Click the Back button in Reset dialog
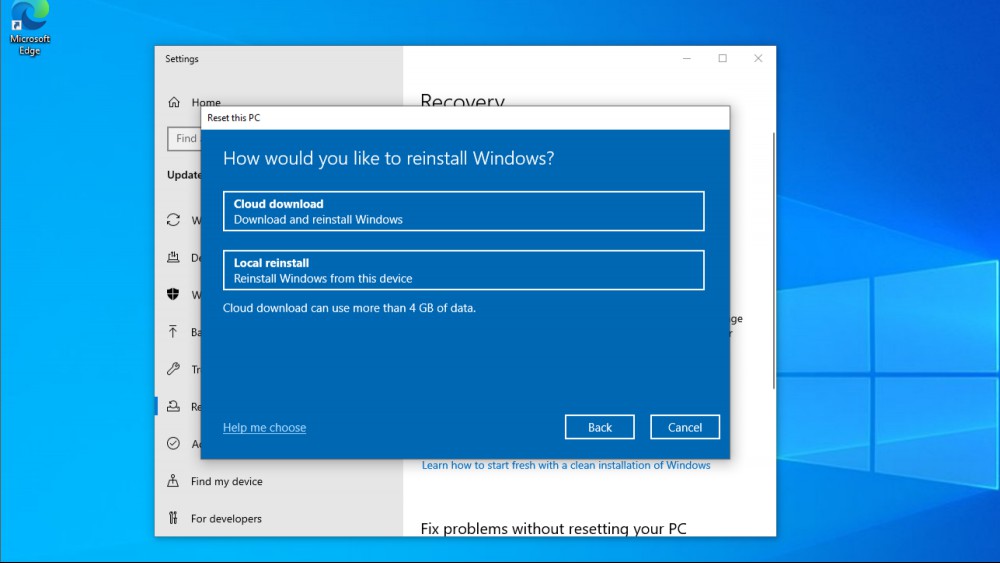 coord(599,427)
